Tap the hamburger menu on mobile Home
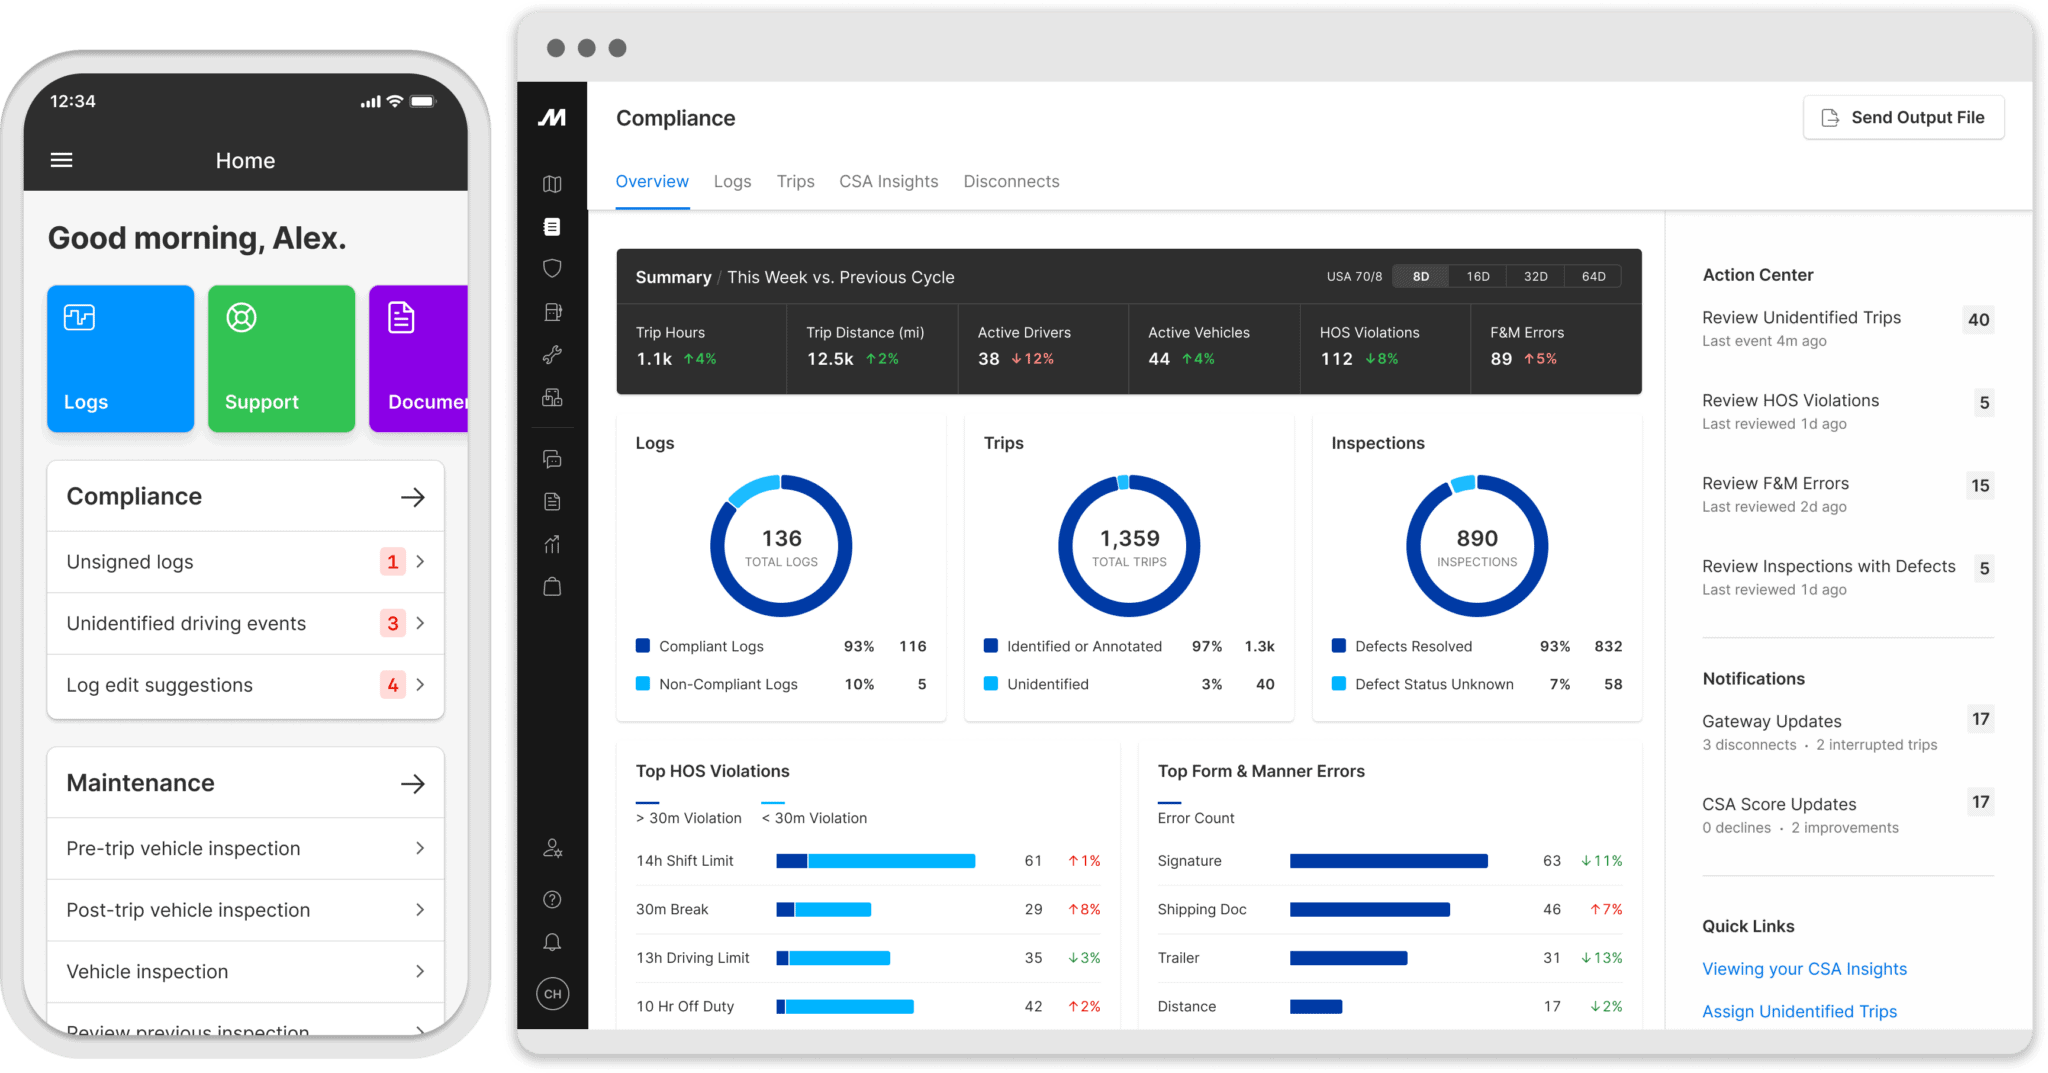2048x1073 pixels. point(62,160)
